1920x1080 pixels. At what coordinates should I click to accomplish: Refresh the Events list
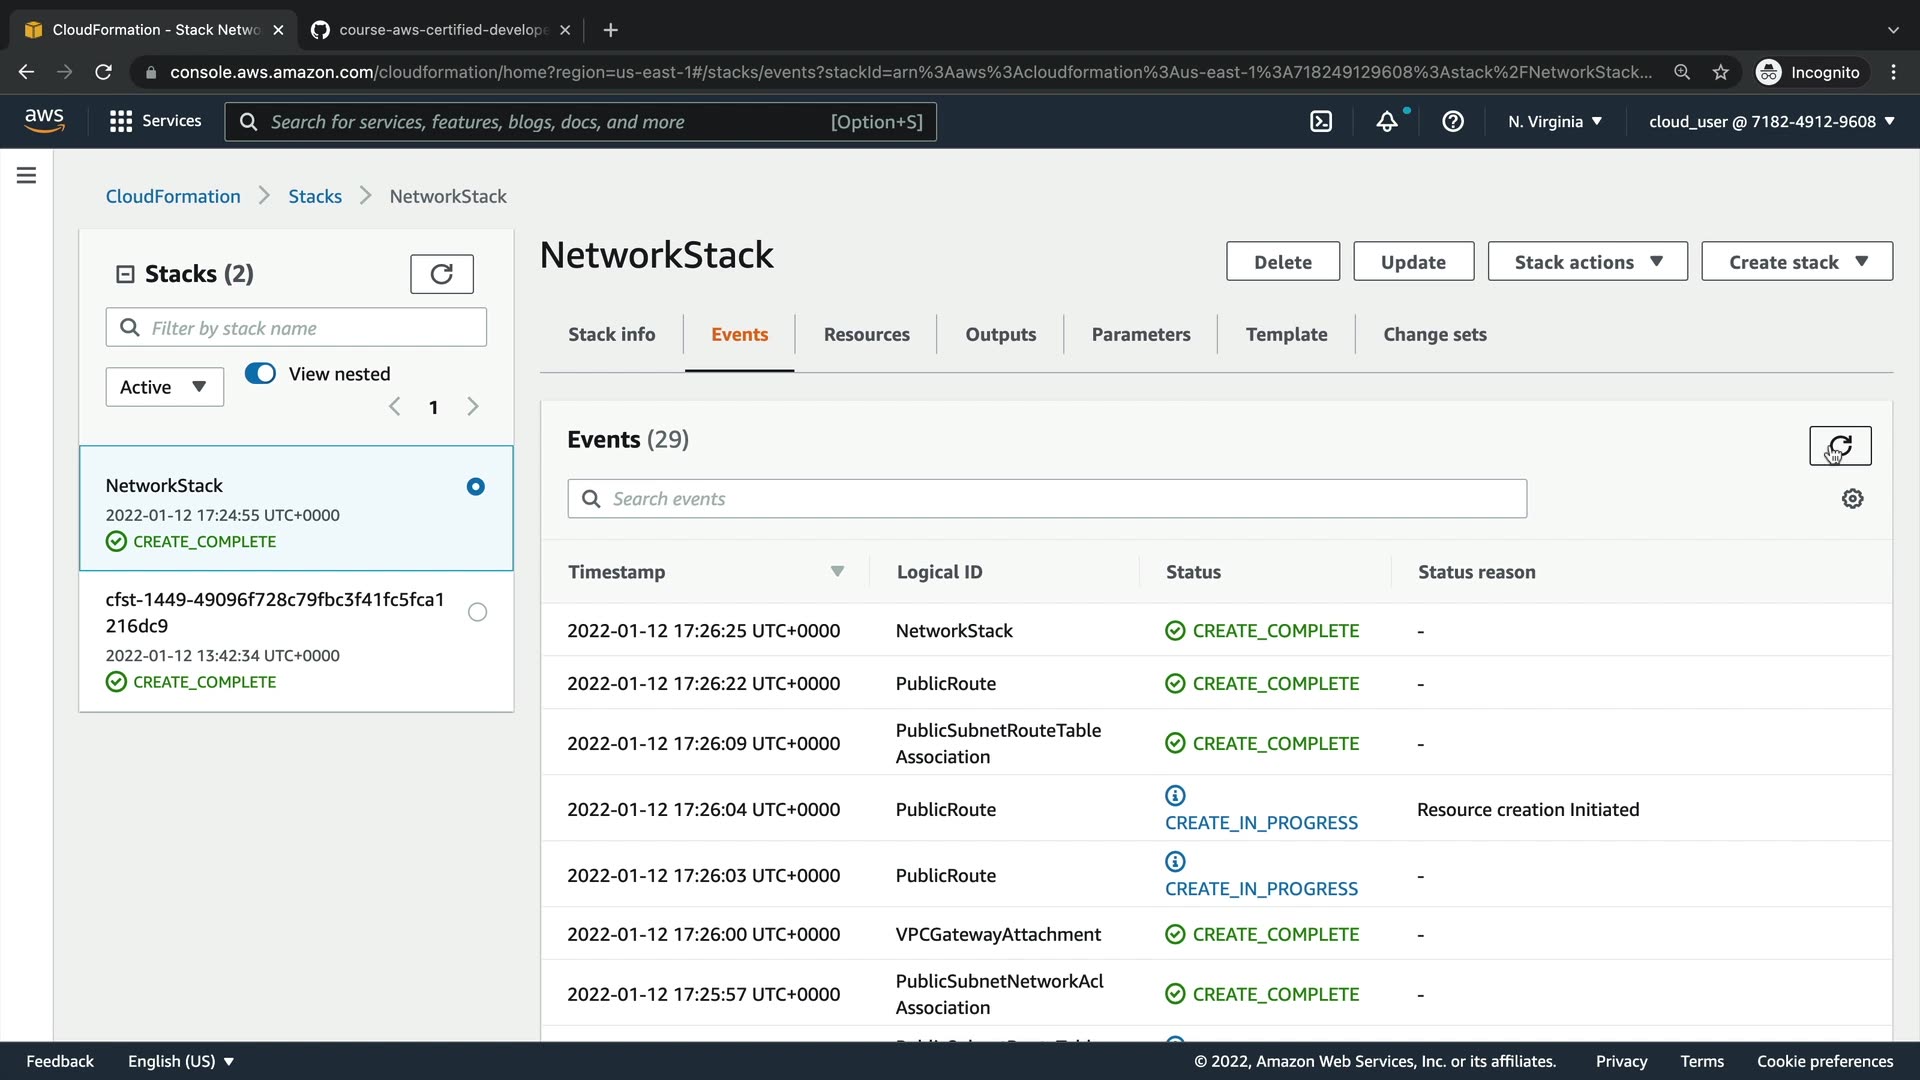[x=1840, y=446]
